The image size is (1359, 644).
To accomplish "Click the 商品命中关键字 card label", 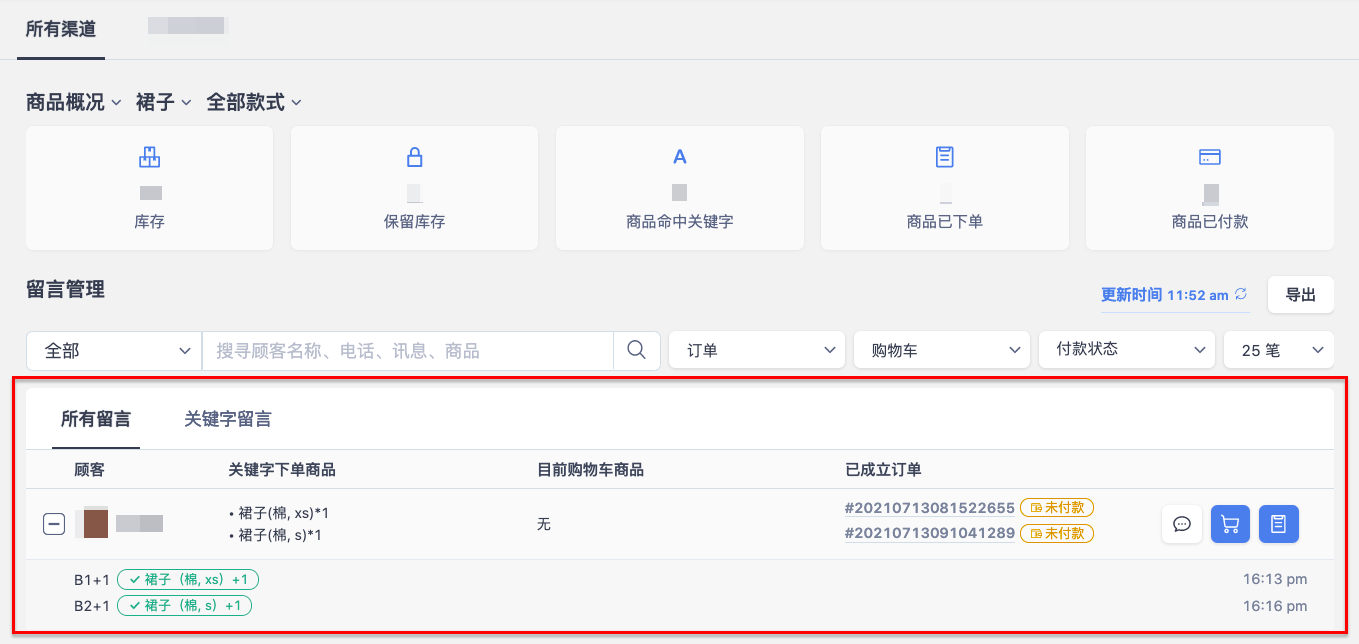I will coord(680,222).
